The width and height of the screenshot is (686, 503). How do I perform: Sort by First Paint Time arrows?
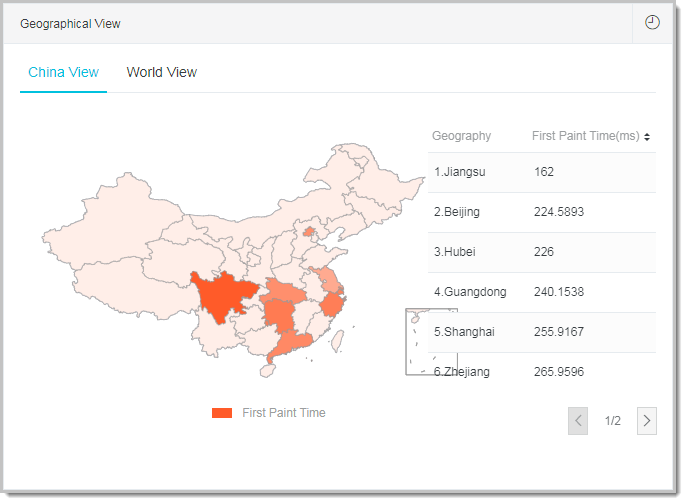(647, 137)
